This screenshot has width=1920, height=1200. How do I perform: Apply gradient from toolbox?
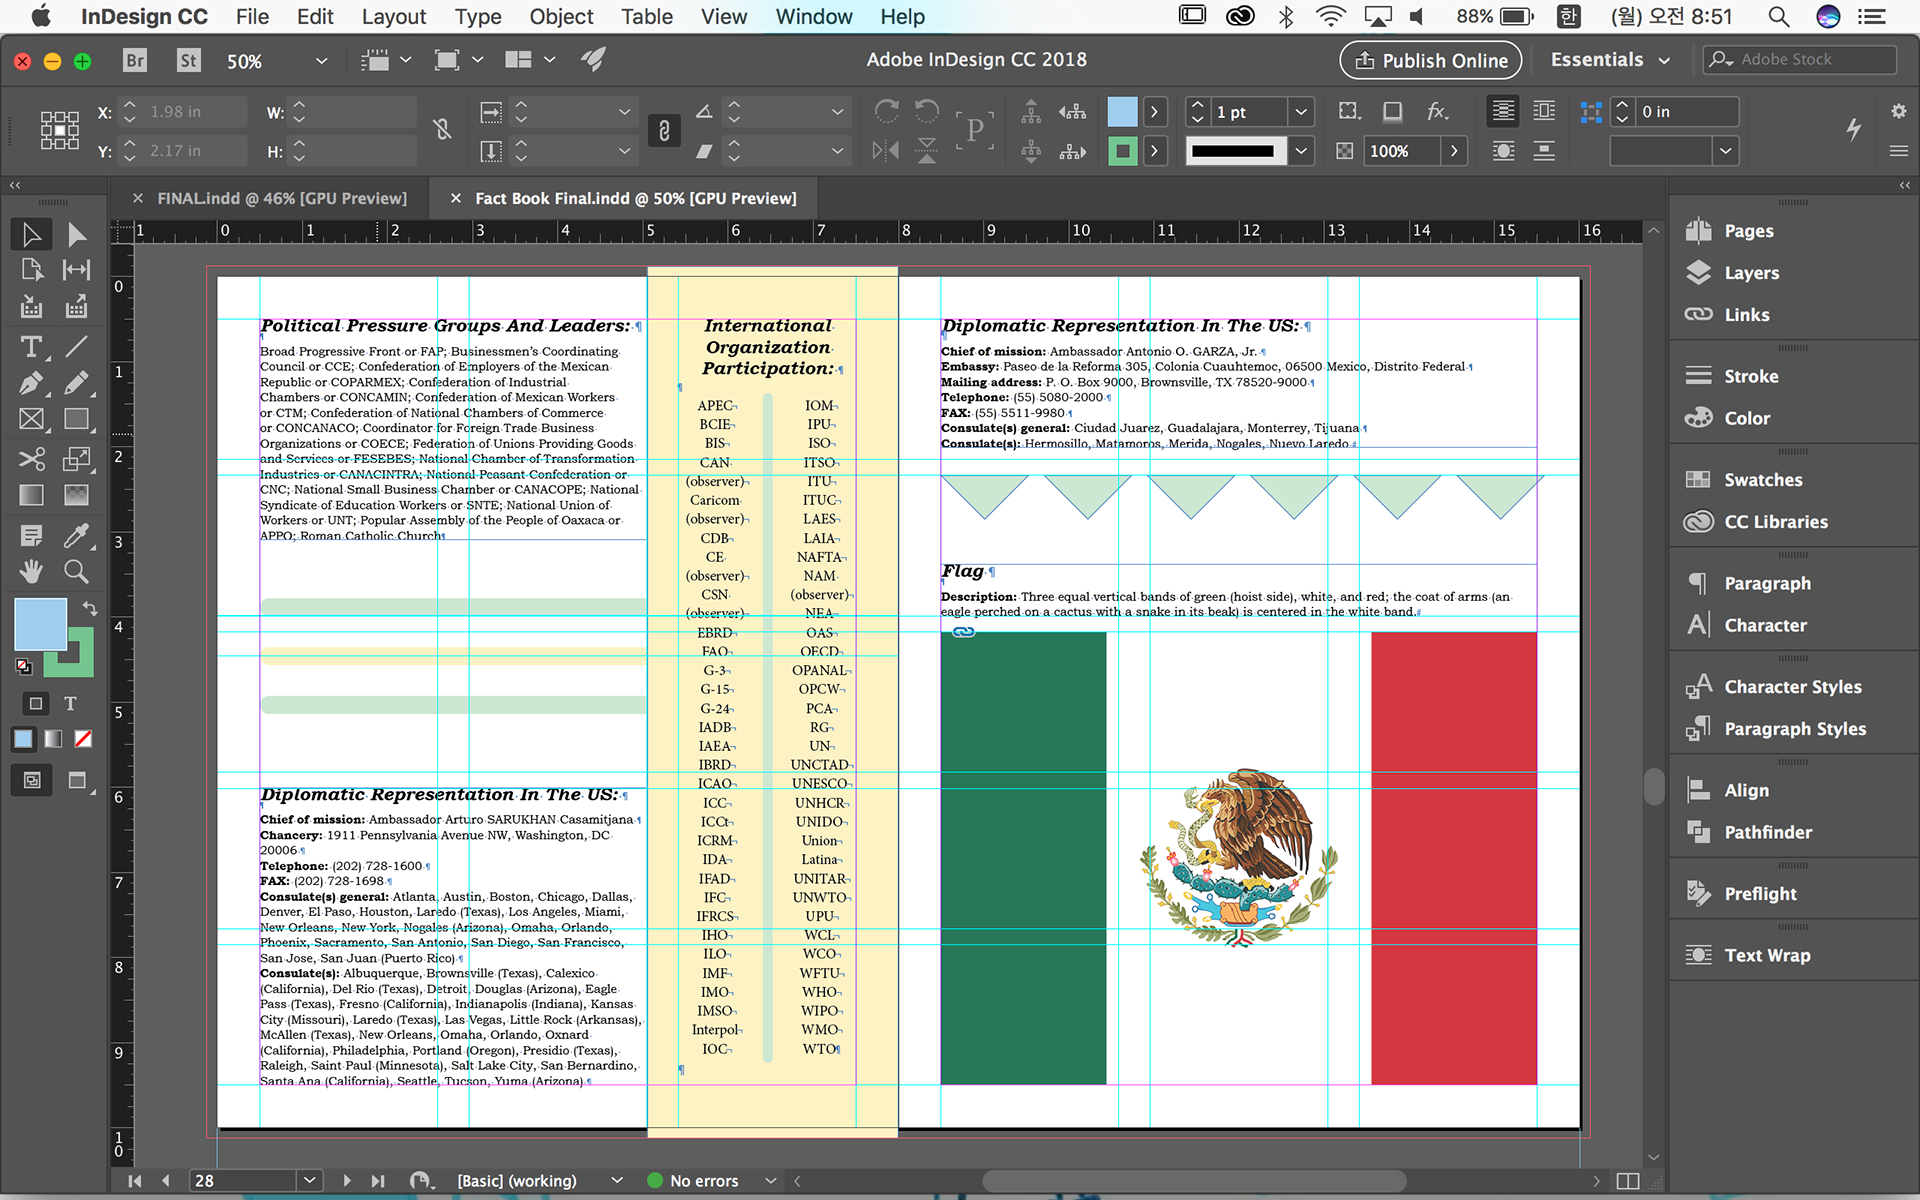53,739
